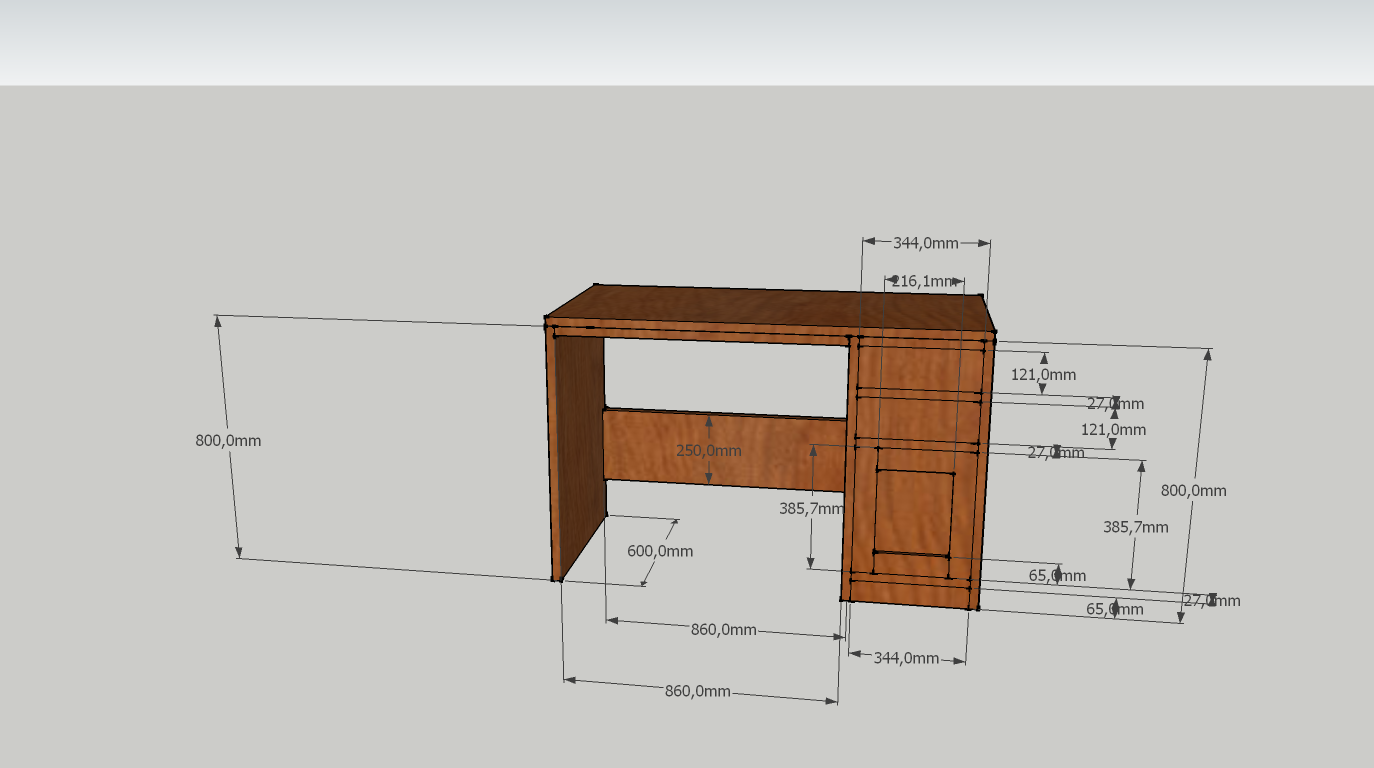The image size is (1374, 768).
Task: Select the 250,0mm dimension on the back panel
Action: tap(709, 451)
